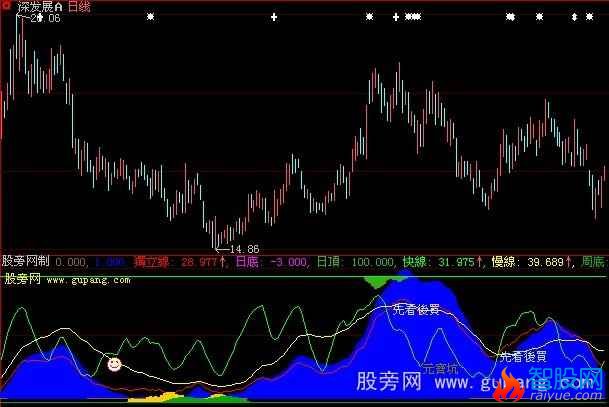Select the 深发展A stock name title
Image resolution: width=609 pixels, height=407 pixels.
tap(40, 7)
